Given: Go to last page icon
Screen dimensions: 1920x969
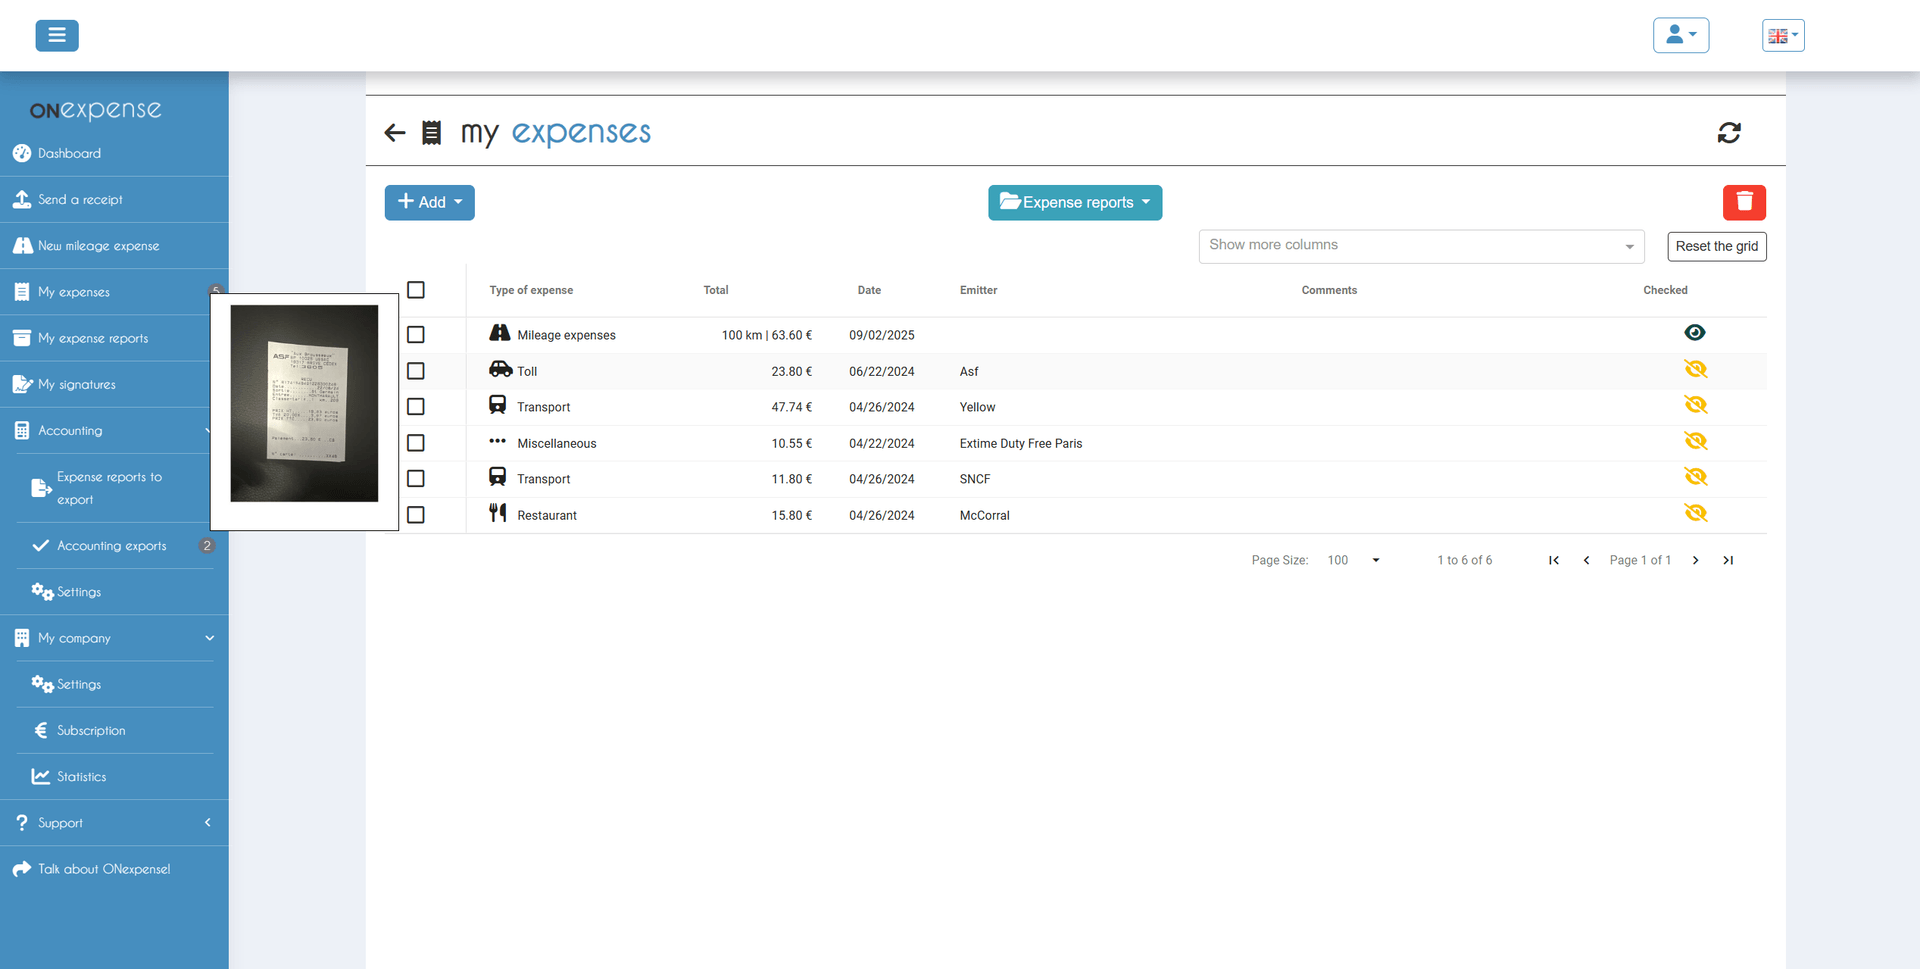Looking at the screenshot, I should pos(1728,560).
